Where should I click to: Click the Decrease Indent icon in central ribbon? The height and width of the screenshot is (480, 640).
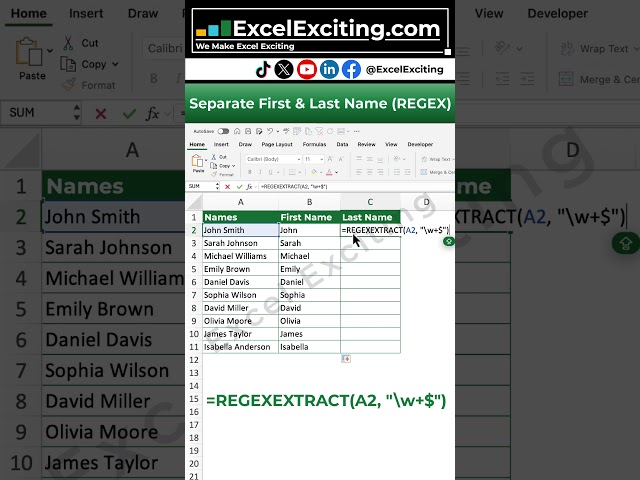pos(397,172)
